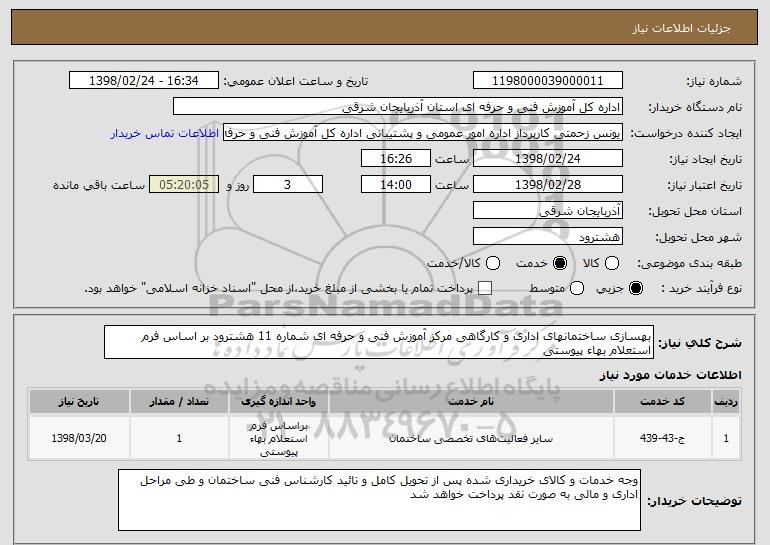Screen dimensions: 770x545
Task: Choose the متوسط purchase type radio
Action: [577, 288]
